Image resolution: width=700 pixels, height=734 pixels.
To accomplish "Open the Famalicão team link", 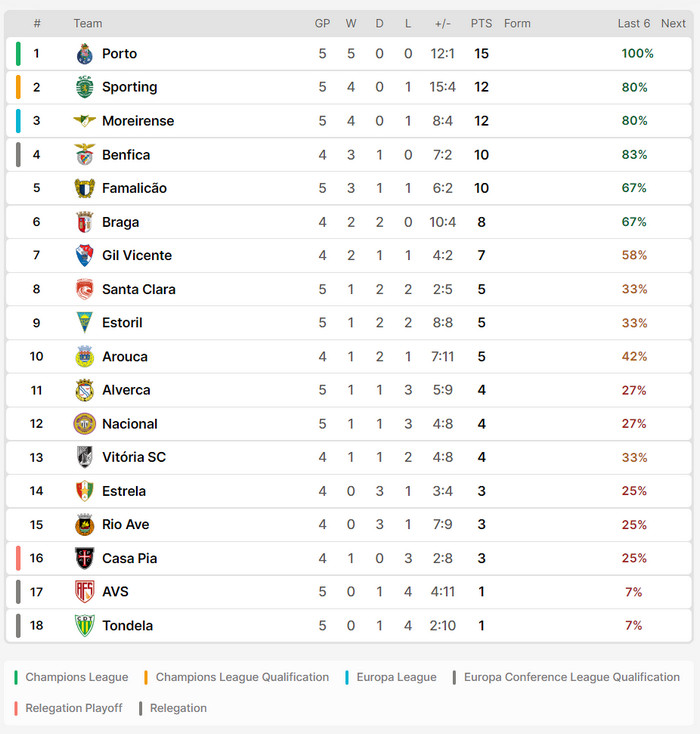I will [134, 188].
